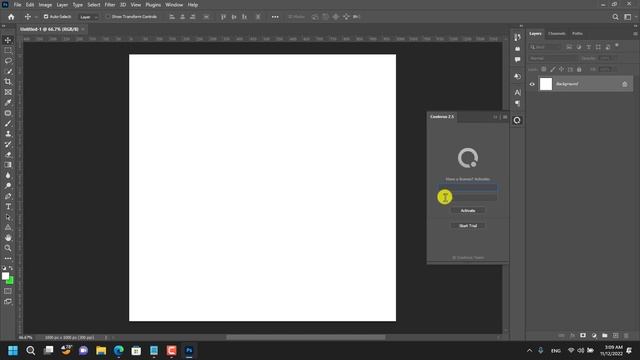
Task: Select the Eraser tool
Action: [8, 154]
